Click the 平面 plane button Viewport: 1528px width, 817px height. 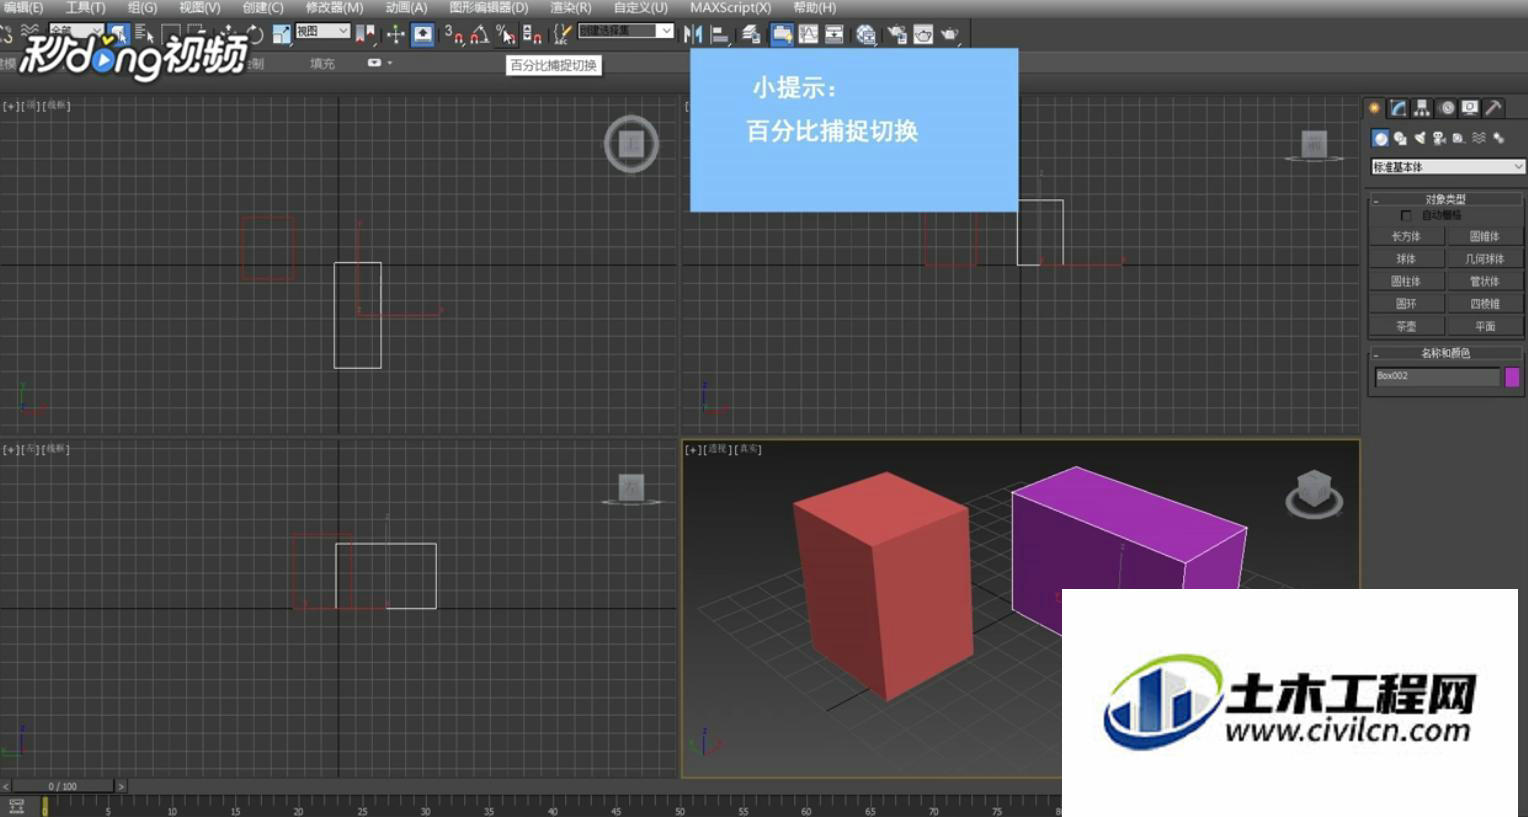pos(1485,327)
